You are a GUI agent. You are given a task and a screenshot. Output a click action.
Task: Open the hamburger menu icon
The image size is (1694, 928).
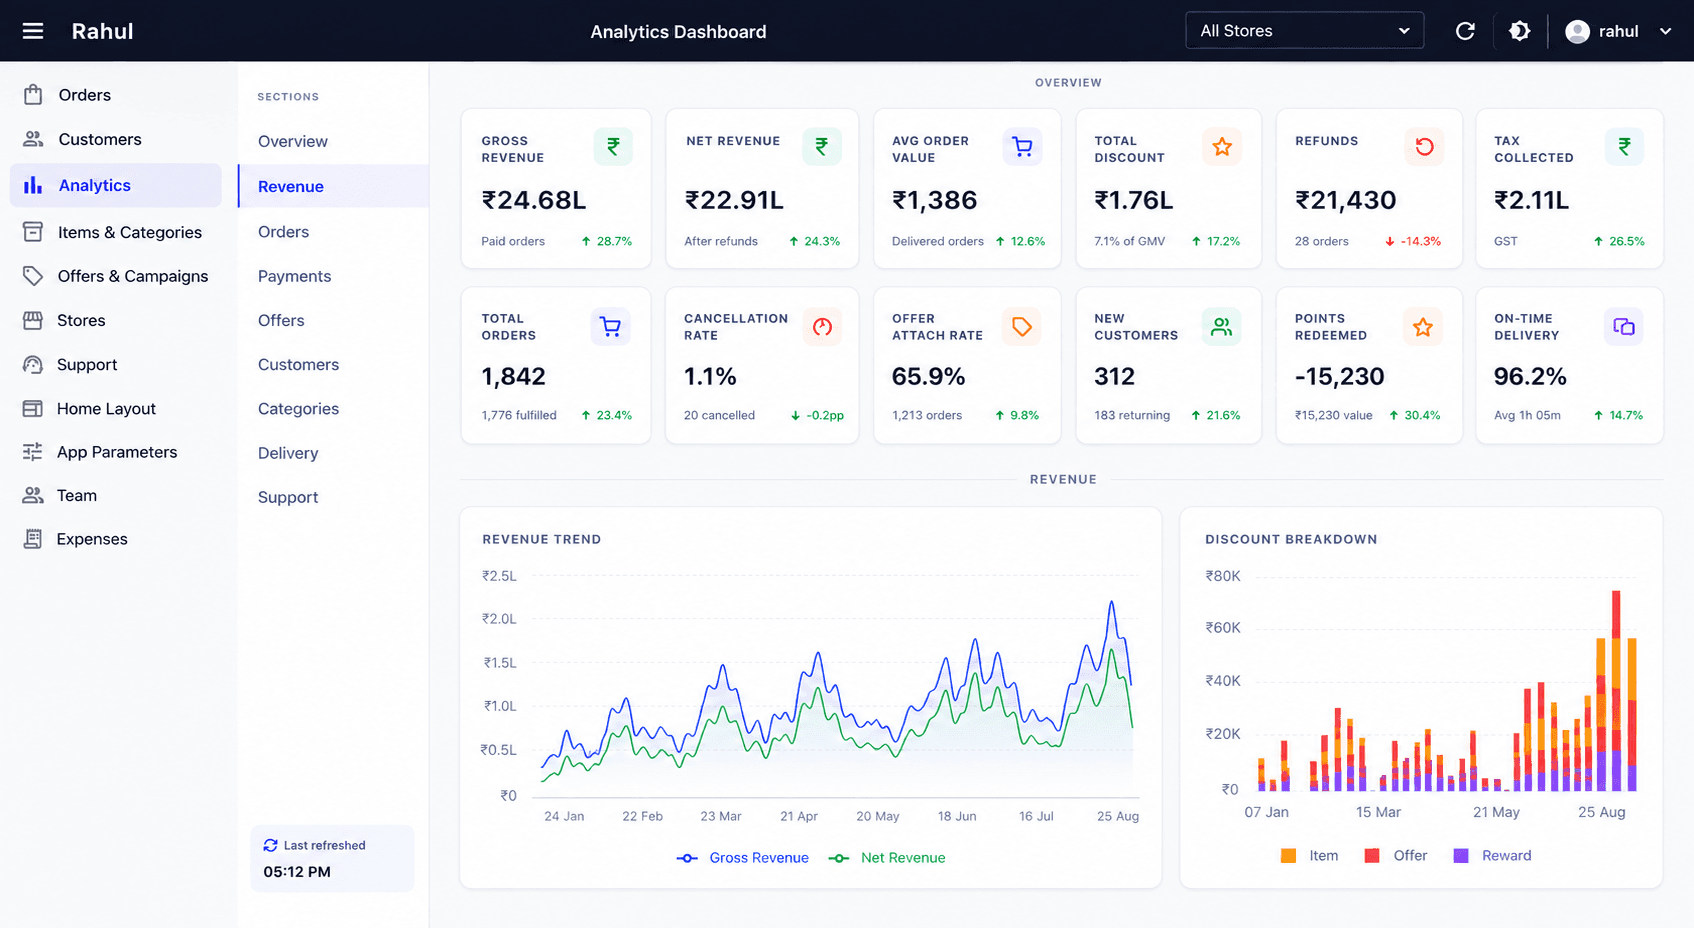[33, 31]
